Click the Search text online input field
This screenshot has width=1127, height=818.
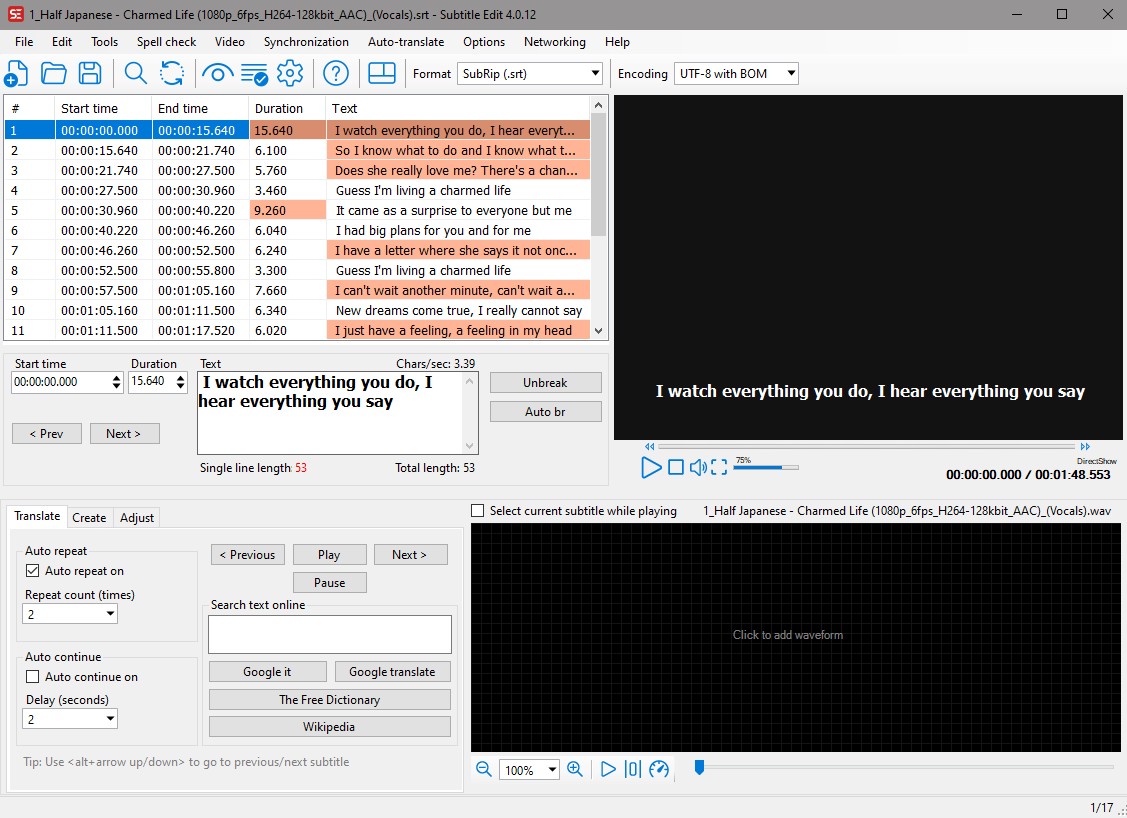330,634
